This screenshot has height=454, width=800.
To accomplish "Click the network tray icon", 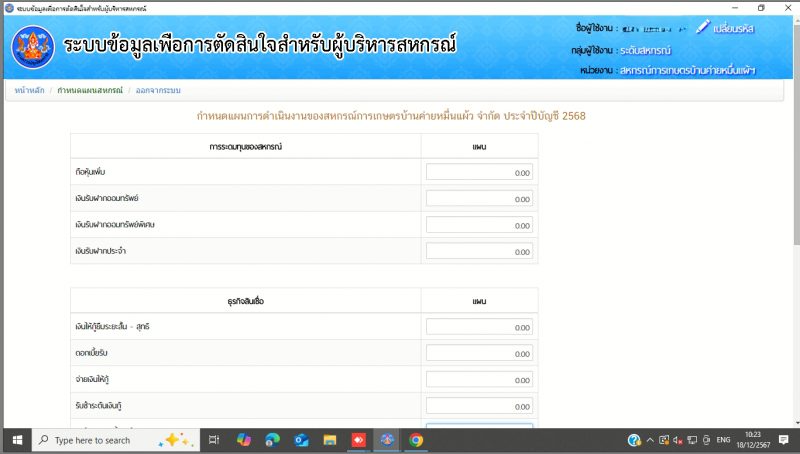I will 692,440.
